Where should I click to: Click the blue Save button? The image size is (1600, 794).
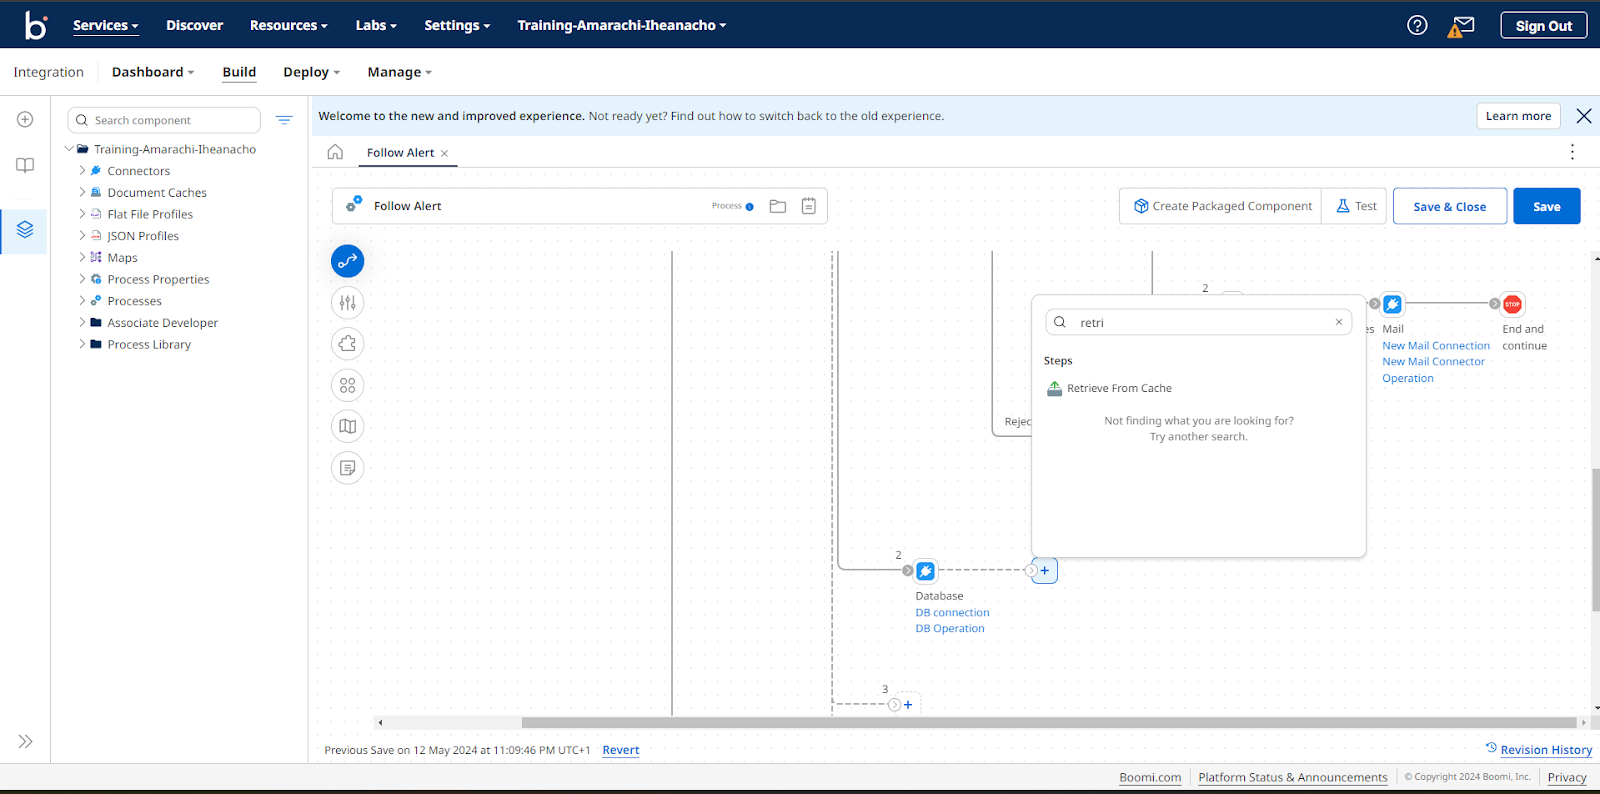tap(1546, 207)
